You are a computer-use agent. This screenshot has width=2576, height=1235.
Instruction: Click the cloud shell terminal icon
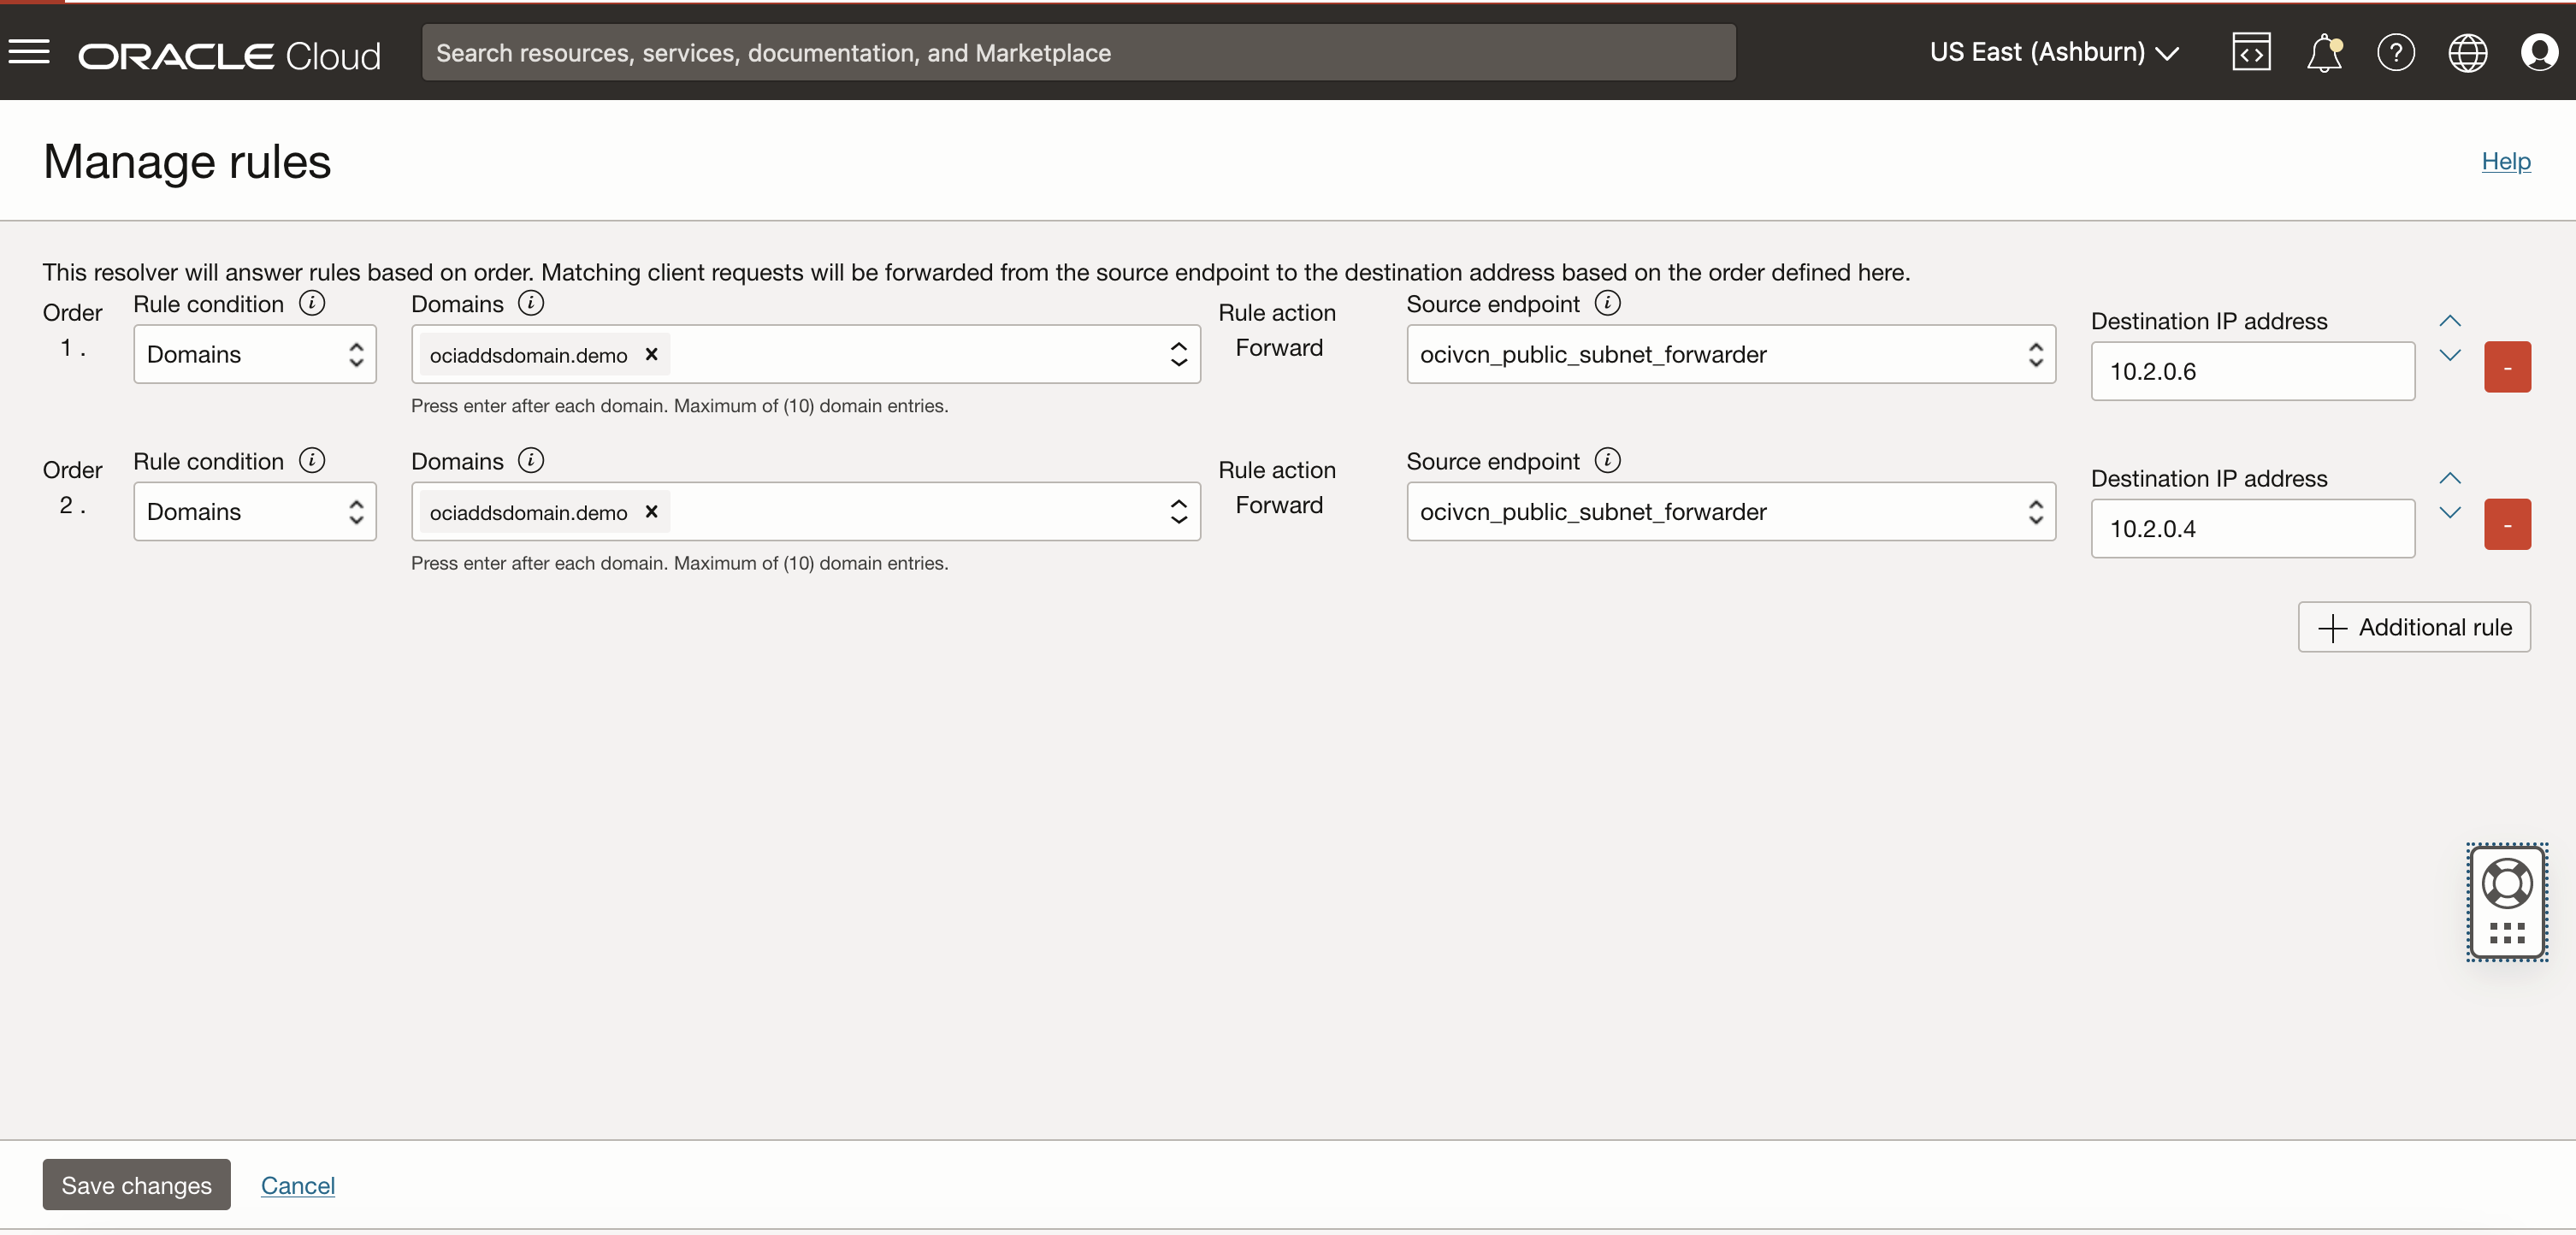(2251, 52)
